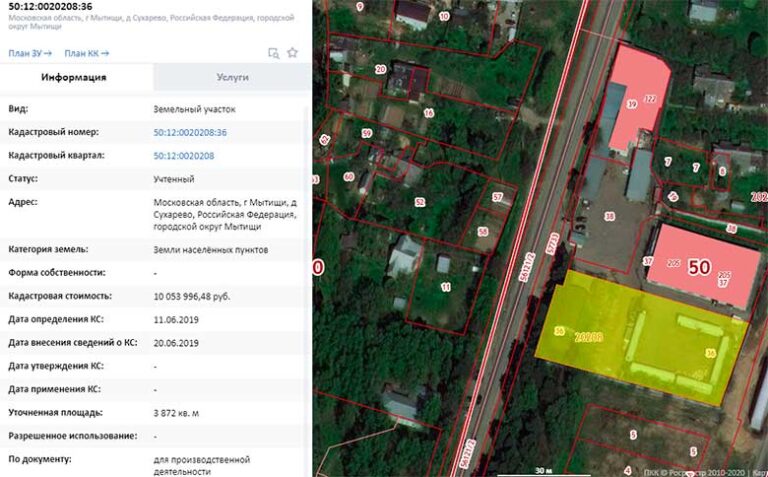This screenshot has width=768, height=477.
Task: Click parcel number 52 on the map
Action: point(419,202)
